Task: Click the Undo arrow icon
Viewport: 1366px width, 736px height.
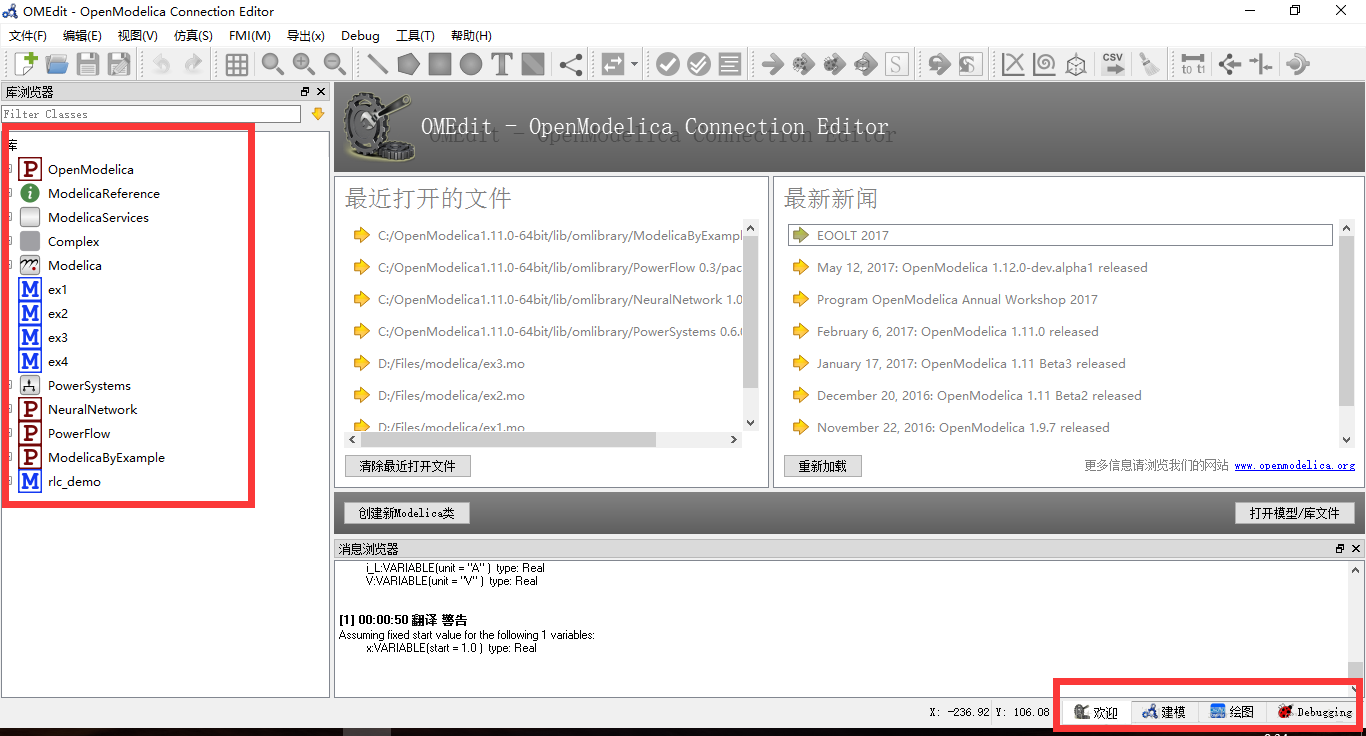Action: click(162, 65)
